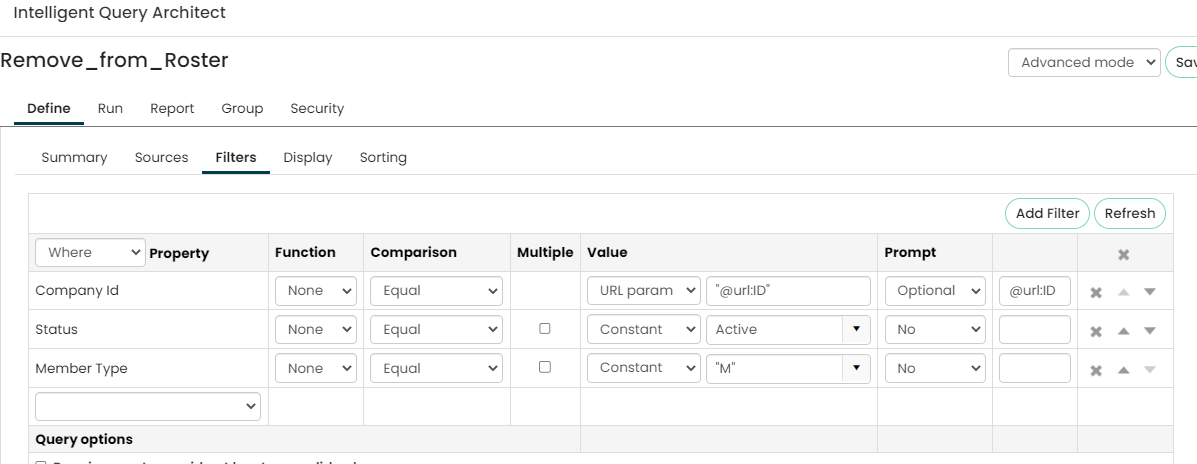This screenshot has width=1197, height=464.
Task: Switch to the Display tab
Action: coord(308,158)
